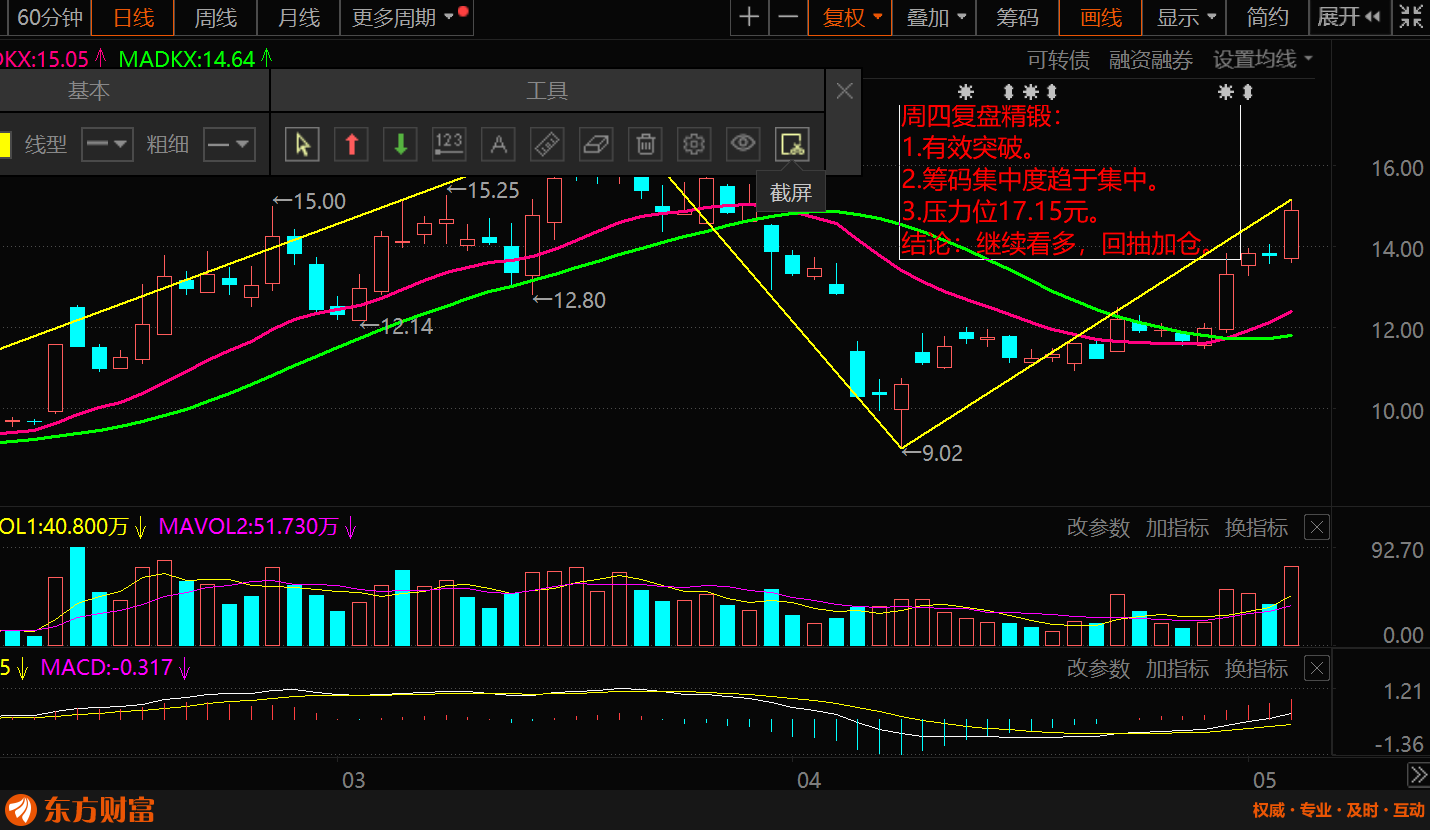Viewport: 1430px width, 830px height.
Task: Click the 融资融券 margin trading link
Action: pyautogui.click(x=1151, y=60)
